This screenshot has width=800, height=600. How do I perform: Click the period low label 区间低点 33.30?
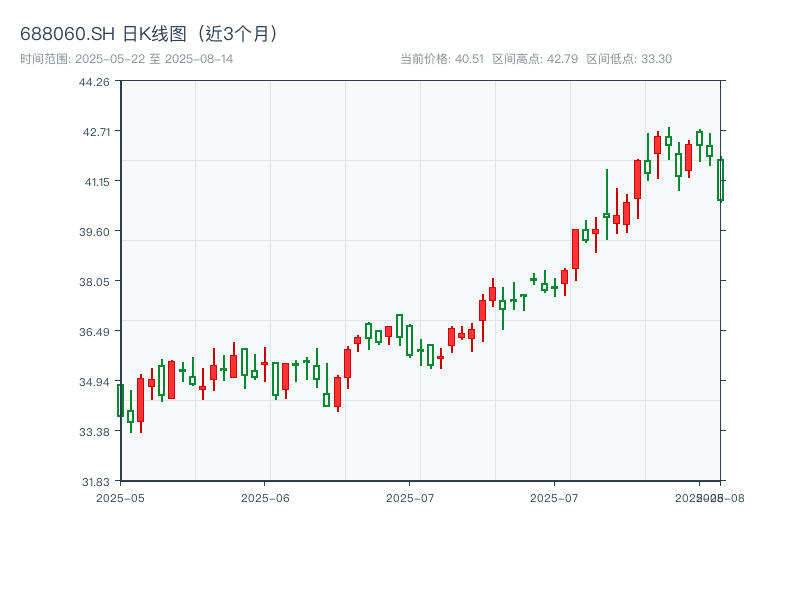(629, 59)
